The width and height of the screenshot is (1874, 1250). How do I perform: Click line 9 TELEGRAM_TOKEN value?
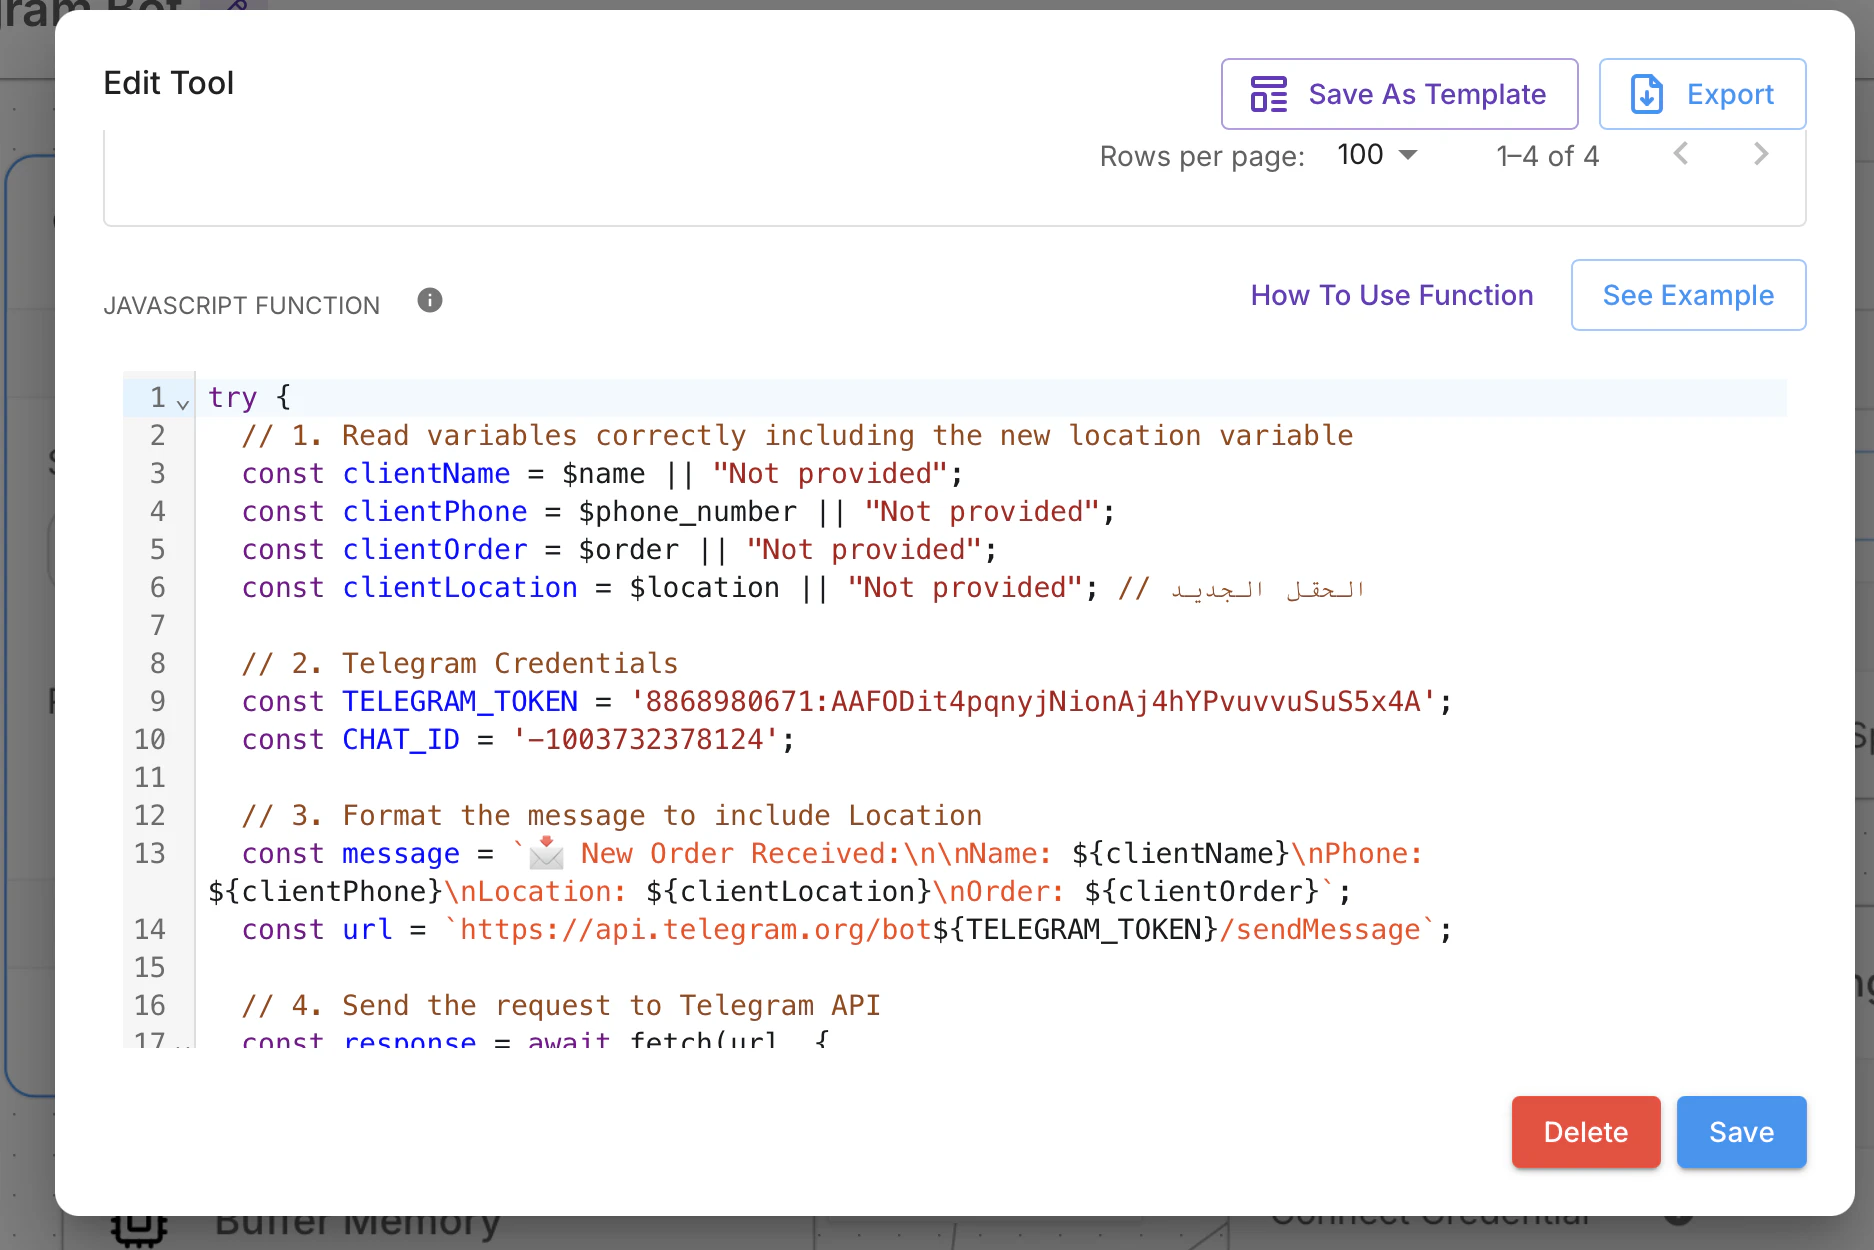(1033, 701)
